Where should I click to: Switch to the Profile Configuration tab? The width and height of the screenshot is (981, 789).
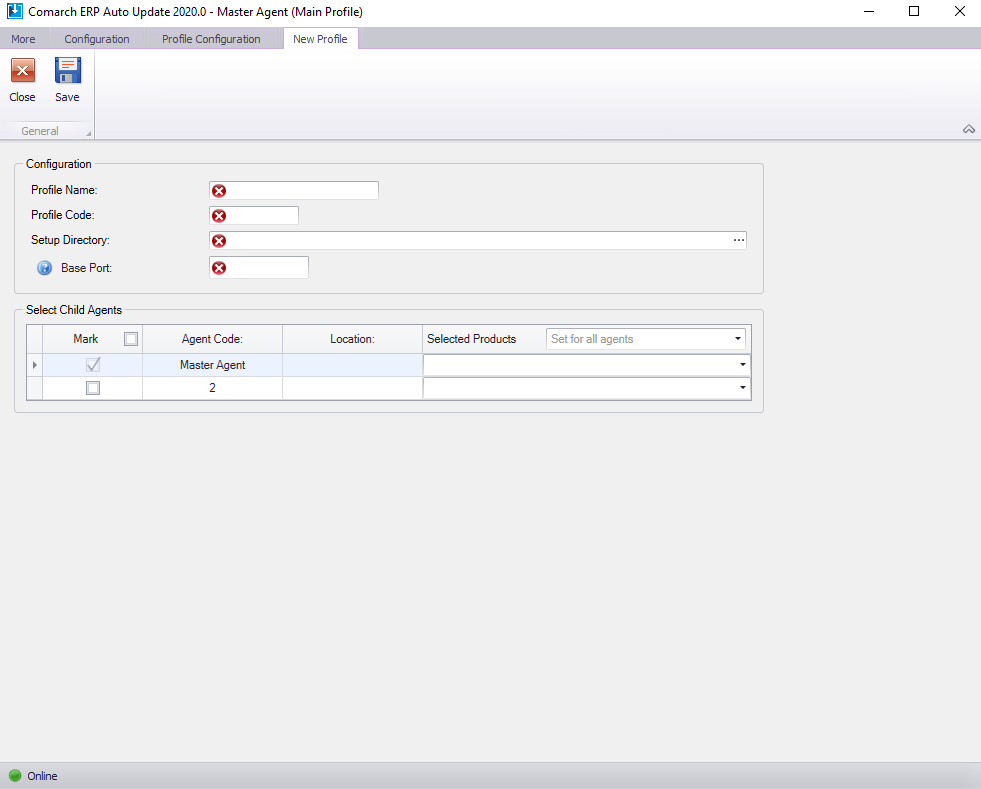point(211,39)
